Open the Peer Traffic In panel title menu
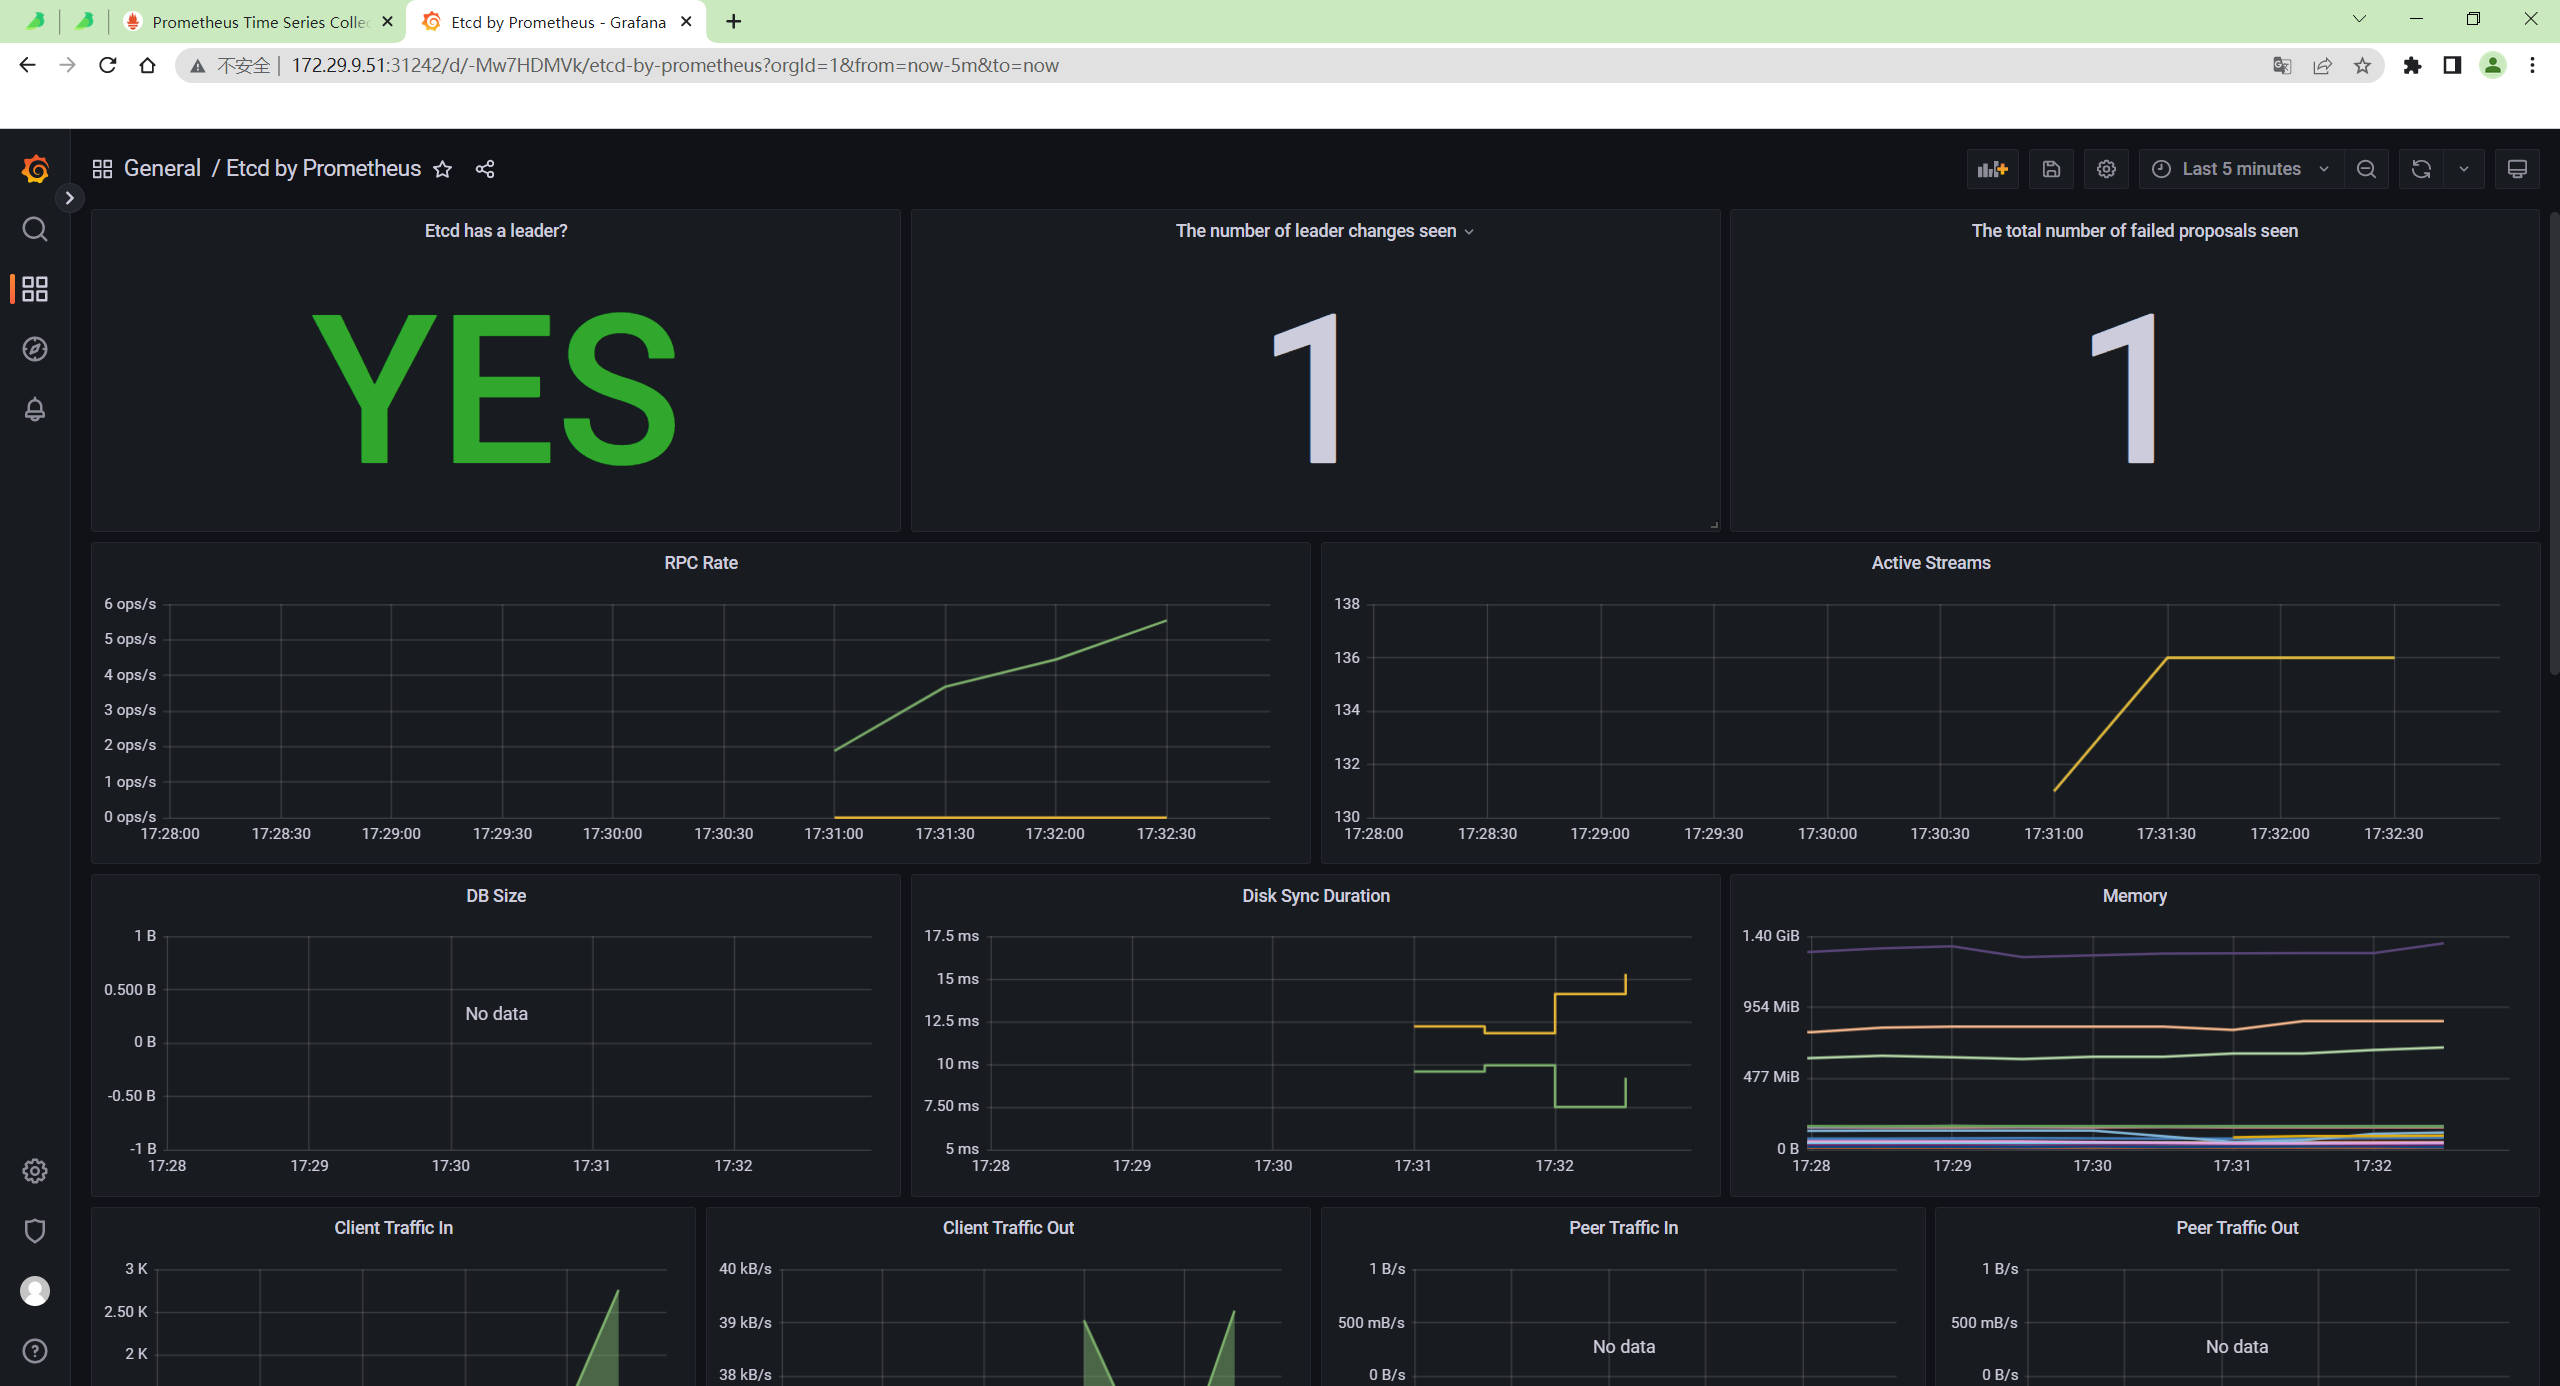Viewport: 2560px width, 1386px height. [x=1623, y=1228]
